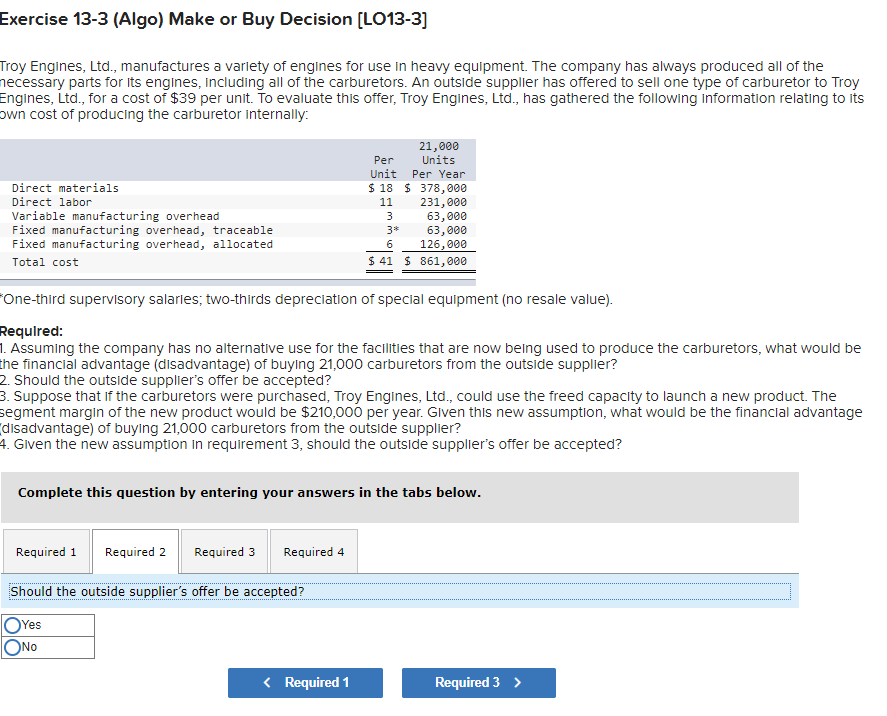Open the Required 3 tab

225,552
